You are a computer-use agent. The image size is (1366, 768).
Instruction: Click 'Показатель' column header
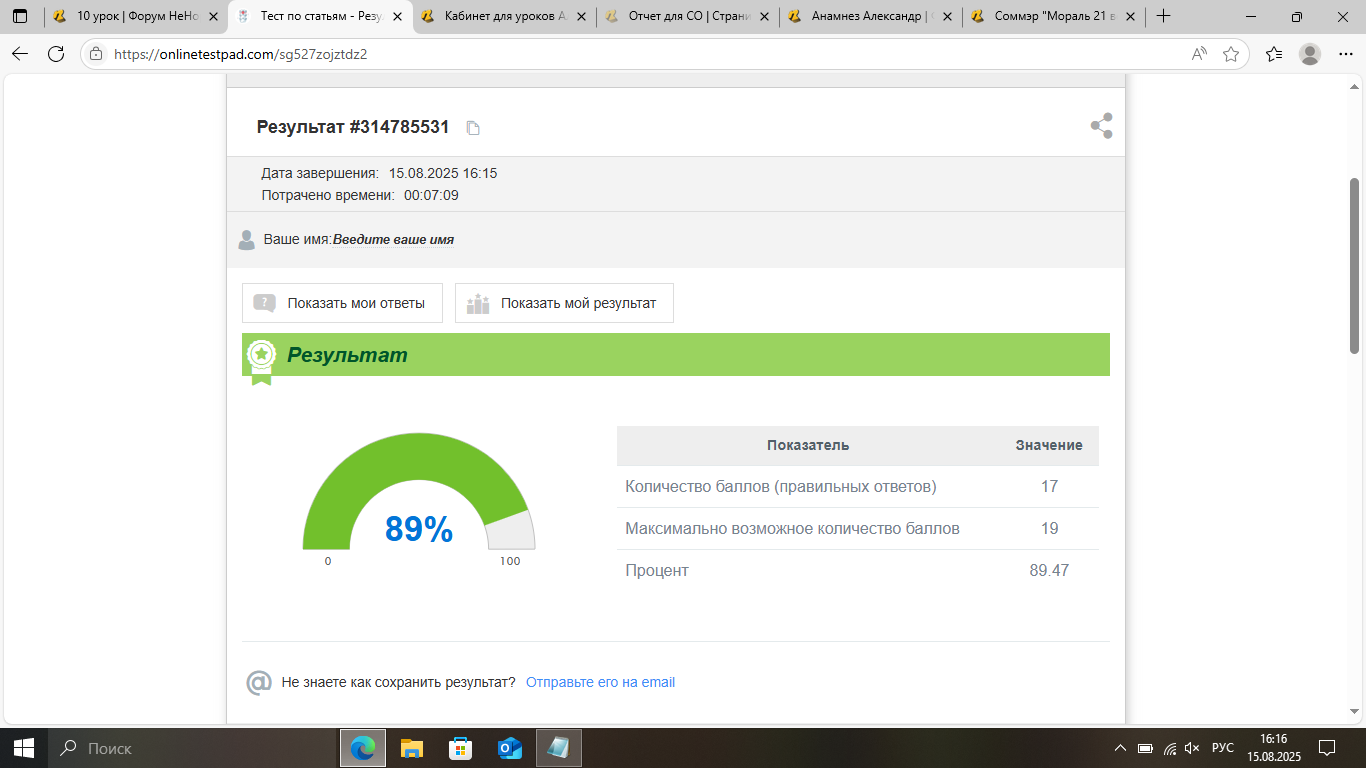pyautogui.click(x=808, y=445)
